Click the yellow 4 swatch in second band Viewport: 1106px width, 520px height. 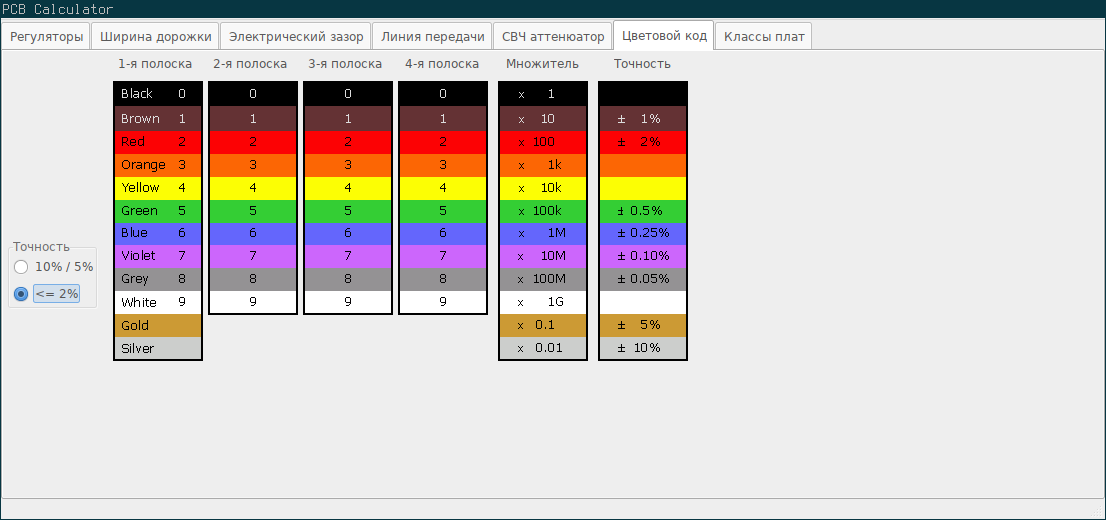pos(253,188)
